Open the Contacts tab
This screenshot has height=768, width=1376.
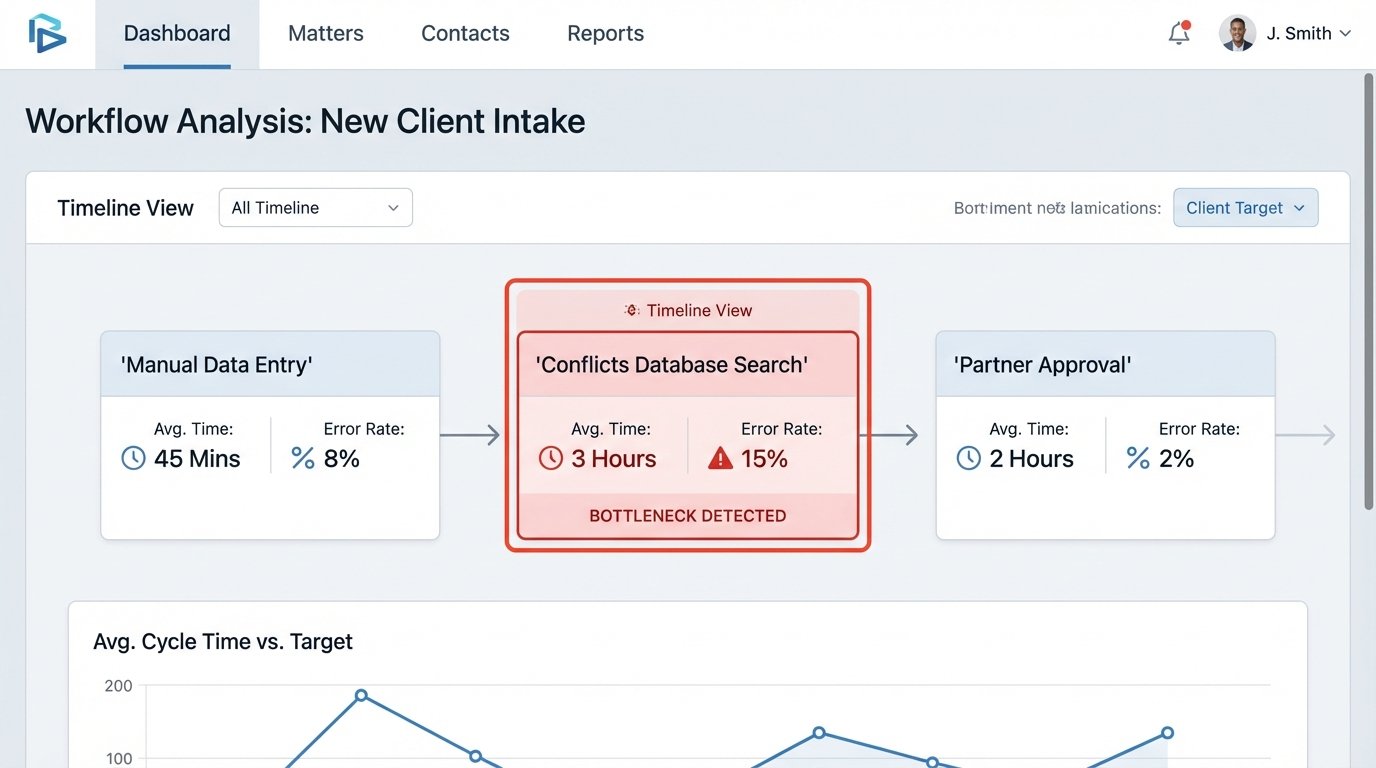point(465,34)
